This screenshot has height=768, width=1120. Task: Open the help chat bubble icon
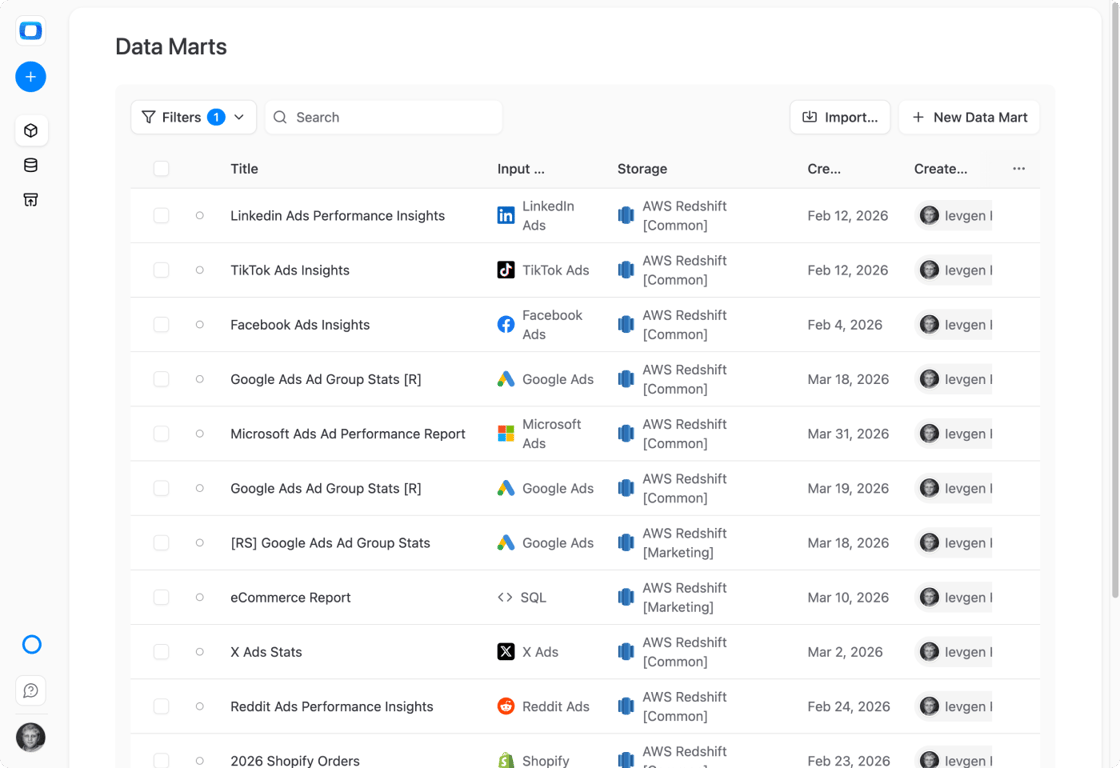pos(31,690)
